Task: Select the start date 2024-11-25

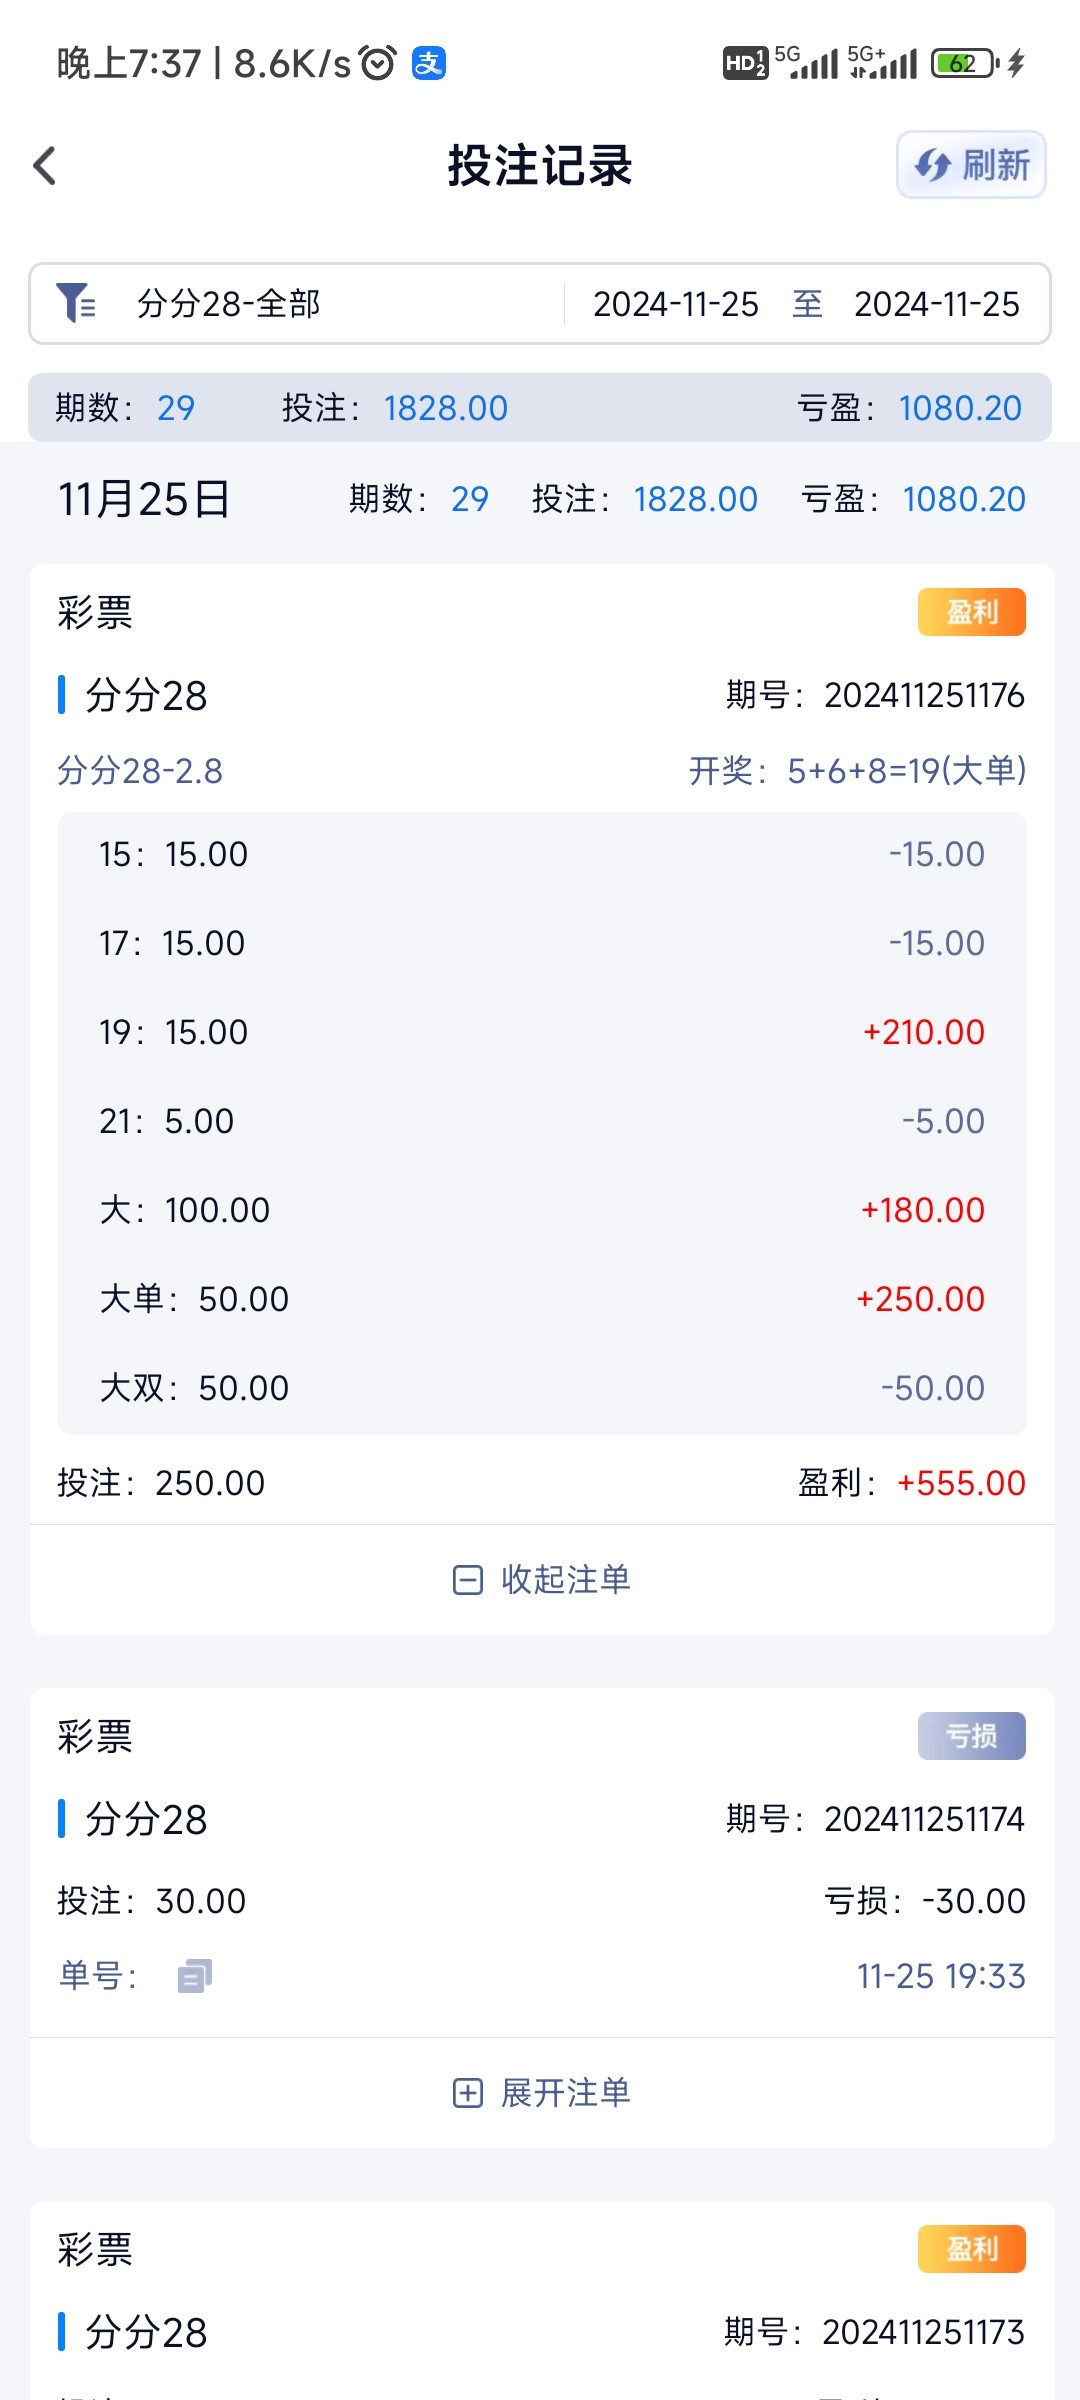Action: tap(676, 304)
